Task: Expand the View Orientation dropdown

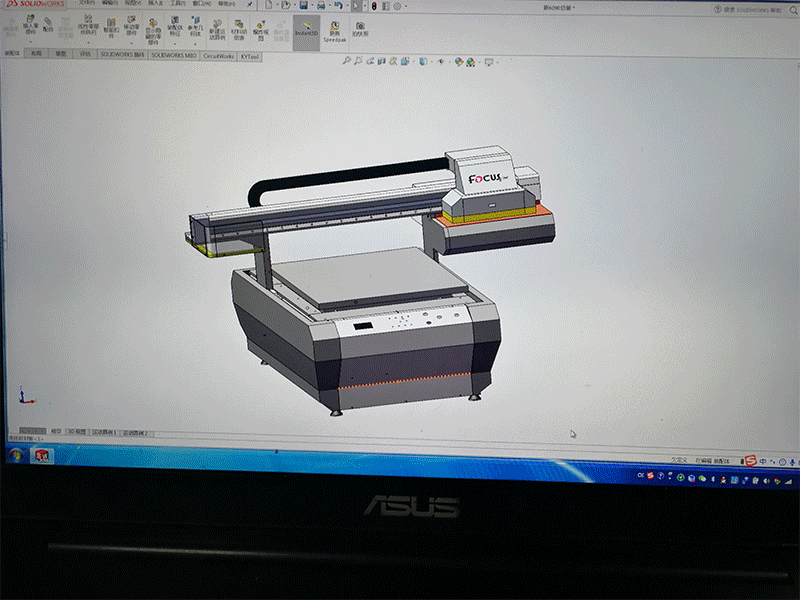Action: [x=405, y=61]
